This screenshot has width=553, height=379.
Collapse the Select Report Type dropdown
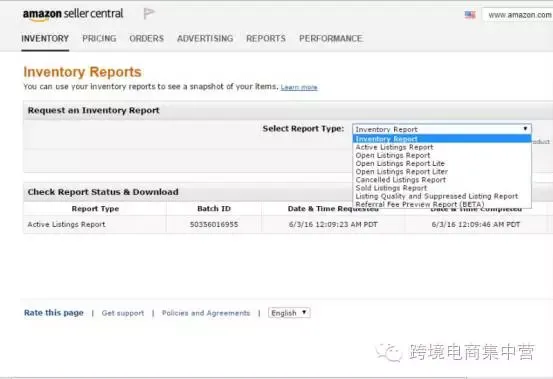442,129
